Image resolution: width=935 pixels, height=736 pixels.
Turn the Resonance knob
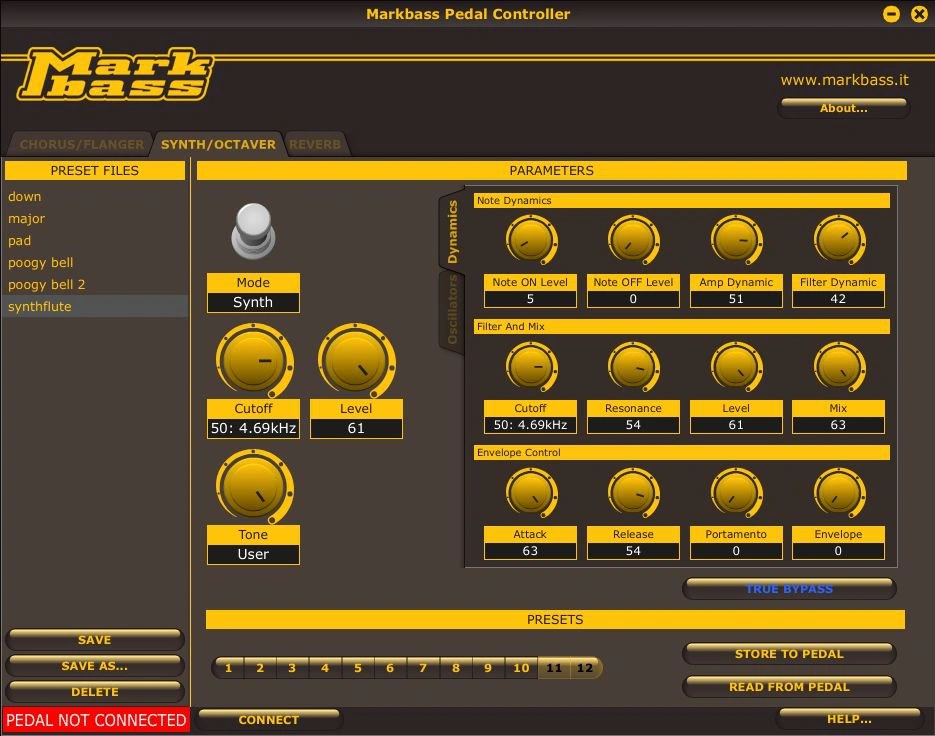tap(633, 365)
